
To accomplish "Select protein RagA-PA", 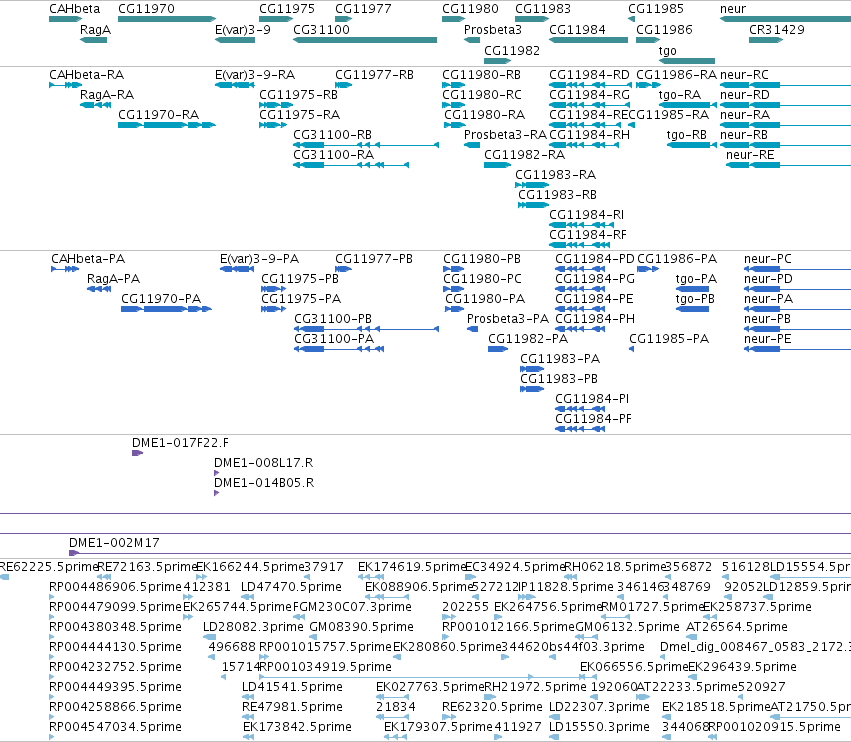I will 99,289.
